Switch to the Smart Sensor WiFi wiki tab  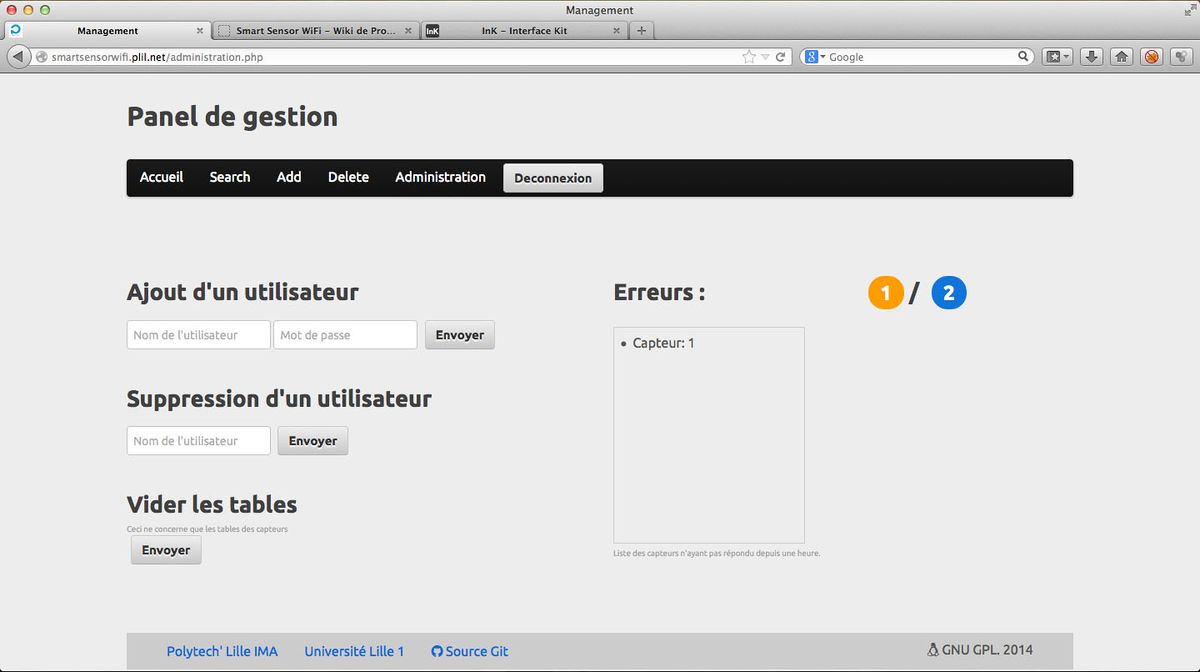point(315,31)
